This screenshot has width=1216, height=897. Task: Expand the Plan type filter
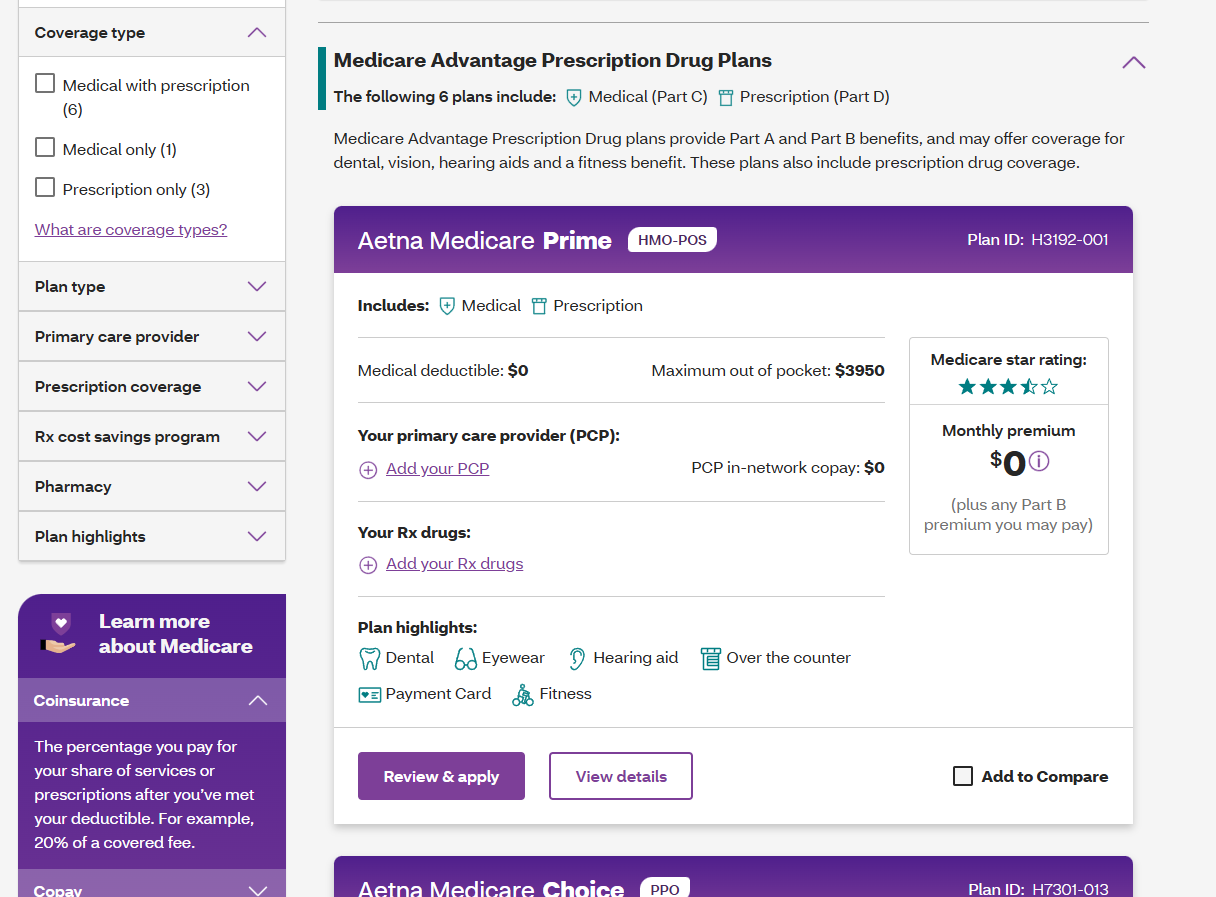click(x=152, y=287)
